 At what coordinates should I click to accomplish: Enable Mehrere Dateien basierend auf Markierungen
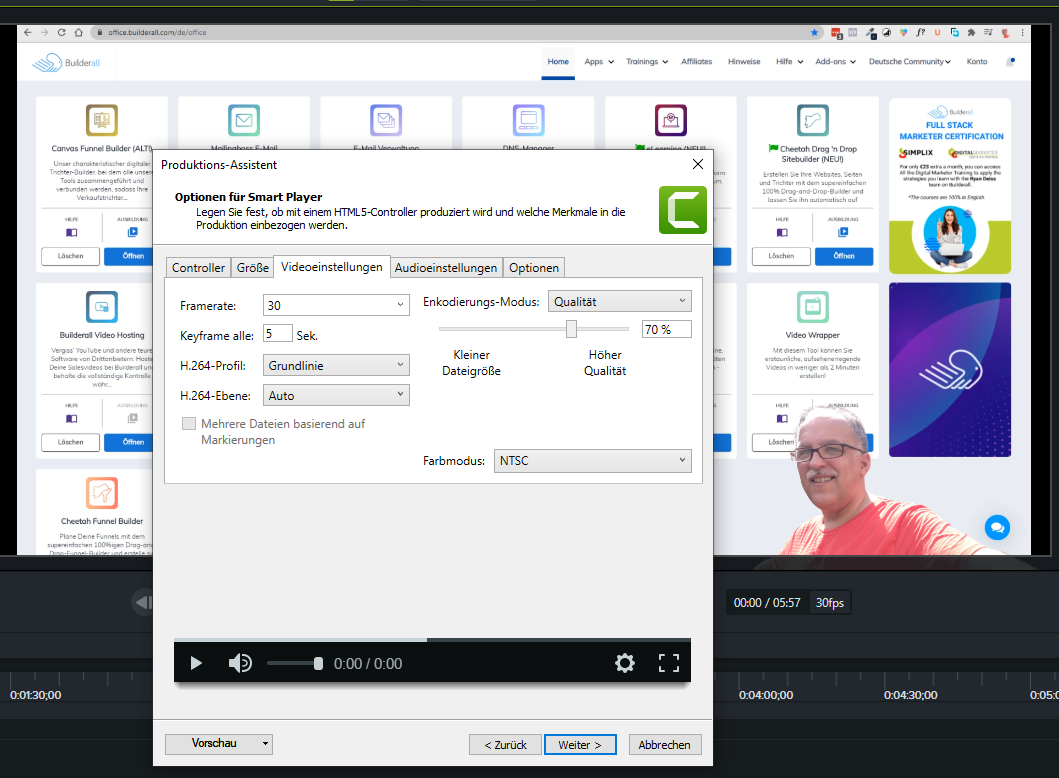[x=189, y=423]
